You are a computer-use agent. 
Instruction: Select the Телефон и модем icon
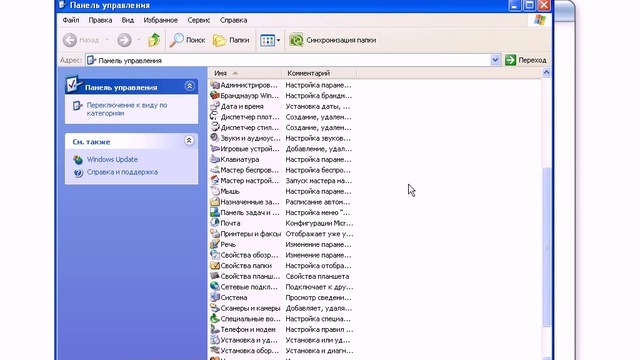[x=215, y=329]
